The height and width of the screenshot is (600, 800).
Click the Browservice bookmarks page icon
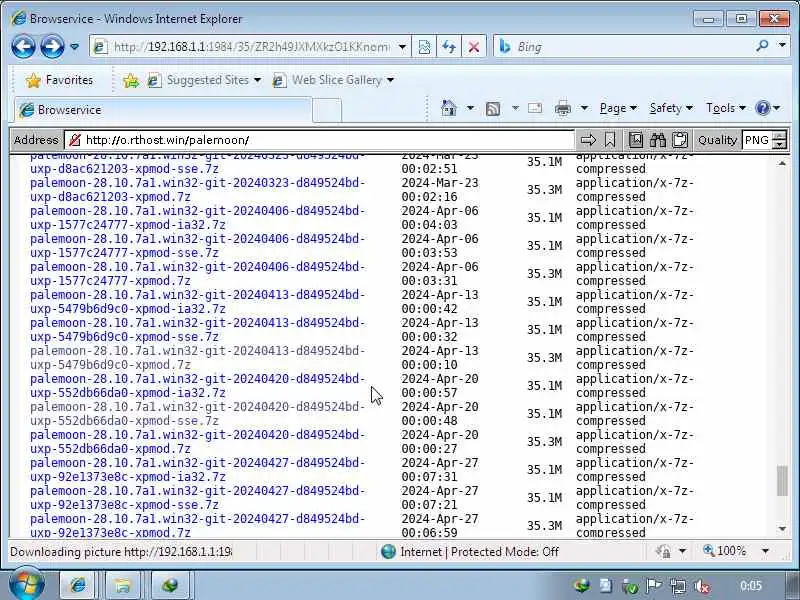tap(636, 140)
